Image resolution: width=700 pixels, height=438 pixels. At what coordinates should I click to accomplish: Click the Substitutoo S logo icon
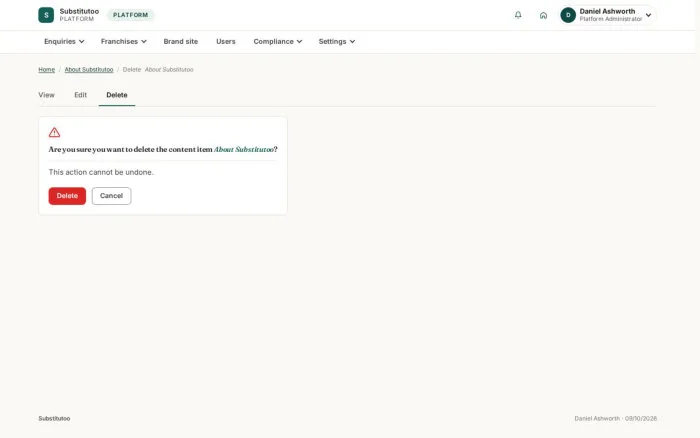[x=46, y=15]
